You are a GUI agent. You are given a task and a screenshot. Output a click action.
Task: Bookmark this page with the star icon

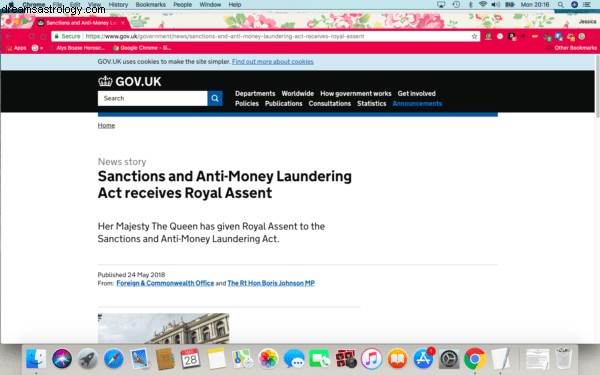[x=474, y=36]
